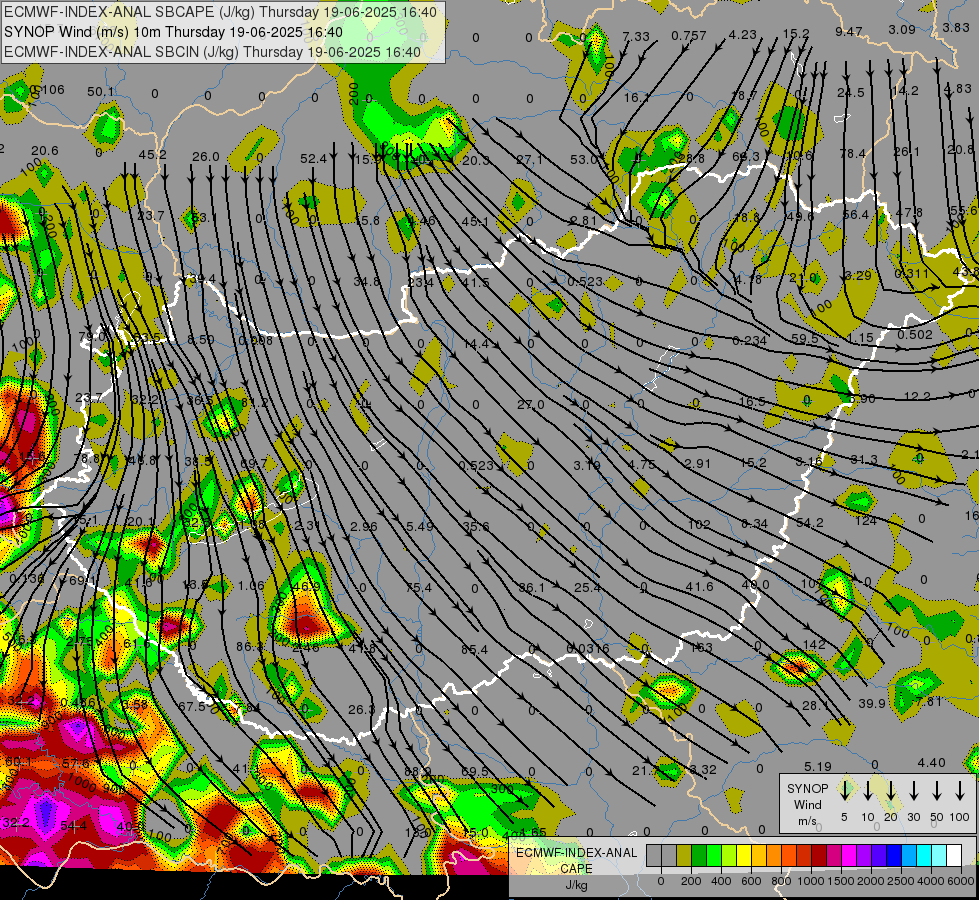The height and width of the screenshot is (900, 979).
Task: Click the map value 3.09
Action: 902,29
